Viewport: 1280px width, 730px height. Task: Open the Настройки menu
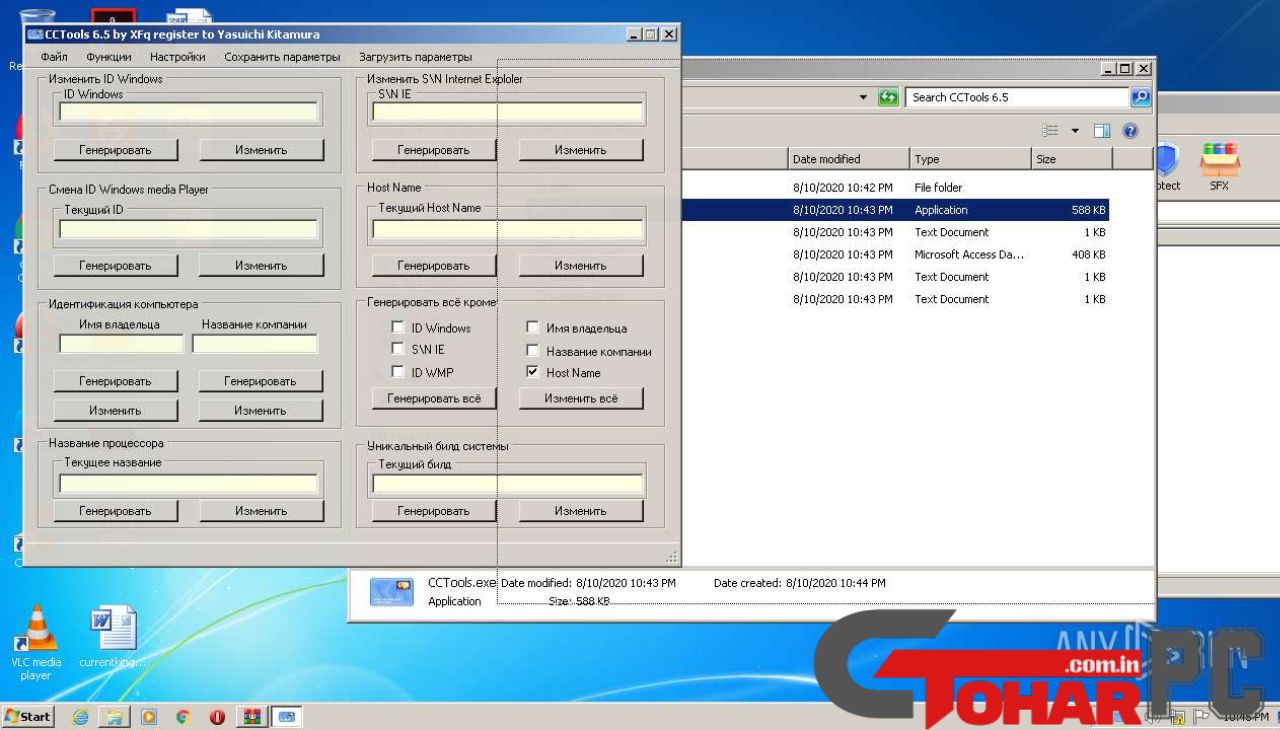(177, 57)
